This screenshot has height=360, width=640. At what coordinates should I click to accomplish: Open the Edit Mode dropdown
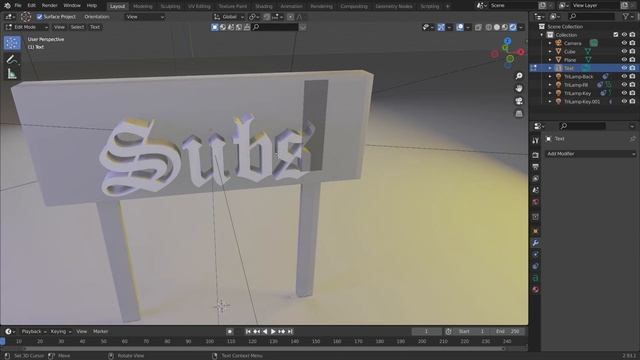(x=27, y=27)
